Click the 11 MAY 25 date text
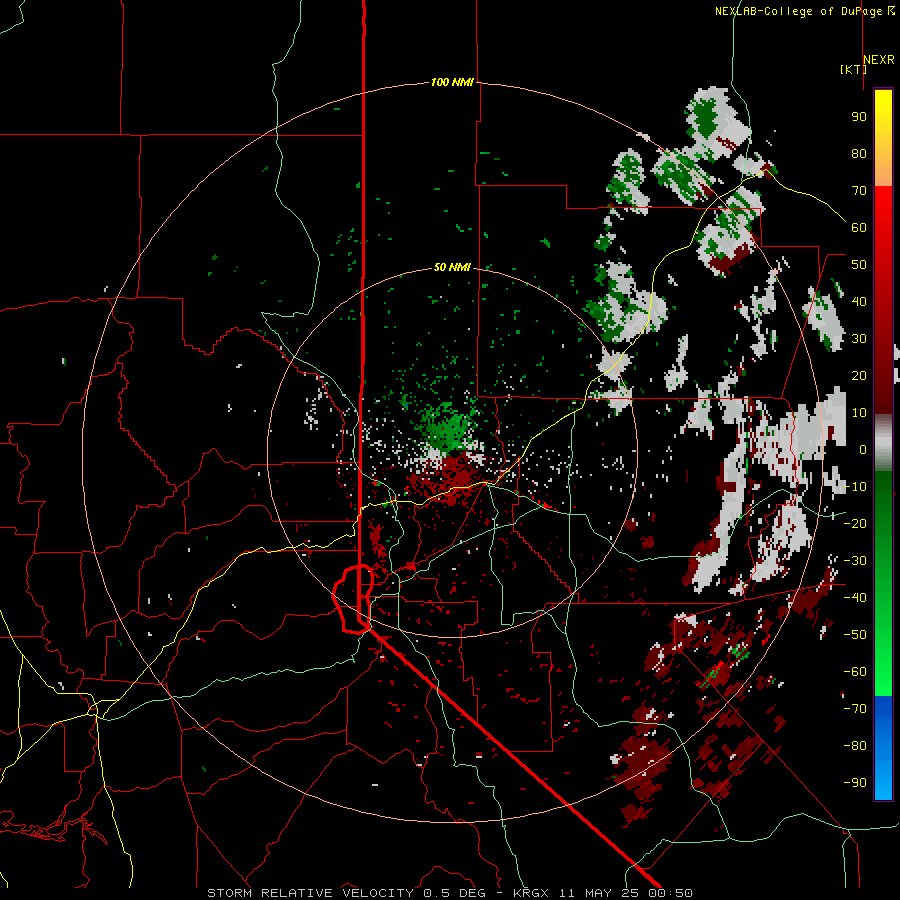Image resolution: width=900 pixels, height=900 pixels. coord(601,893)
